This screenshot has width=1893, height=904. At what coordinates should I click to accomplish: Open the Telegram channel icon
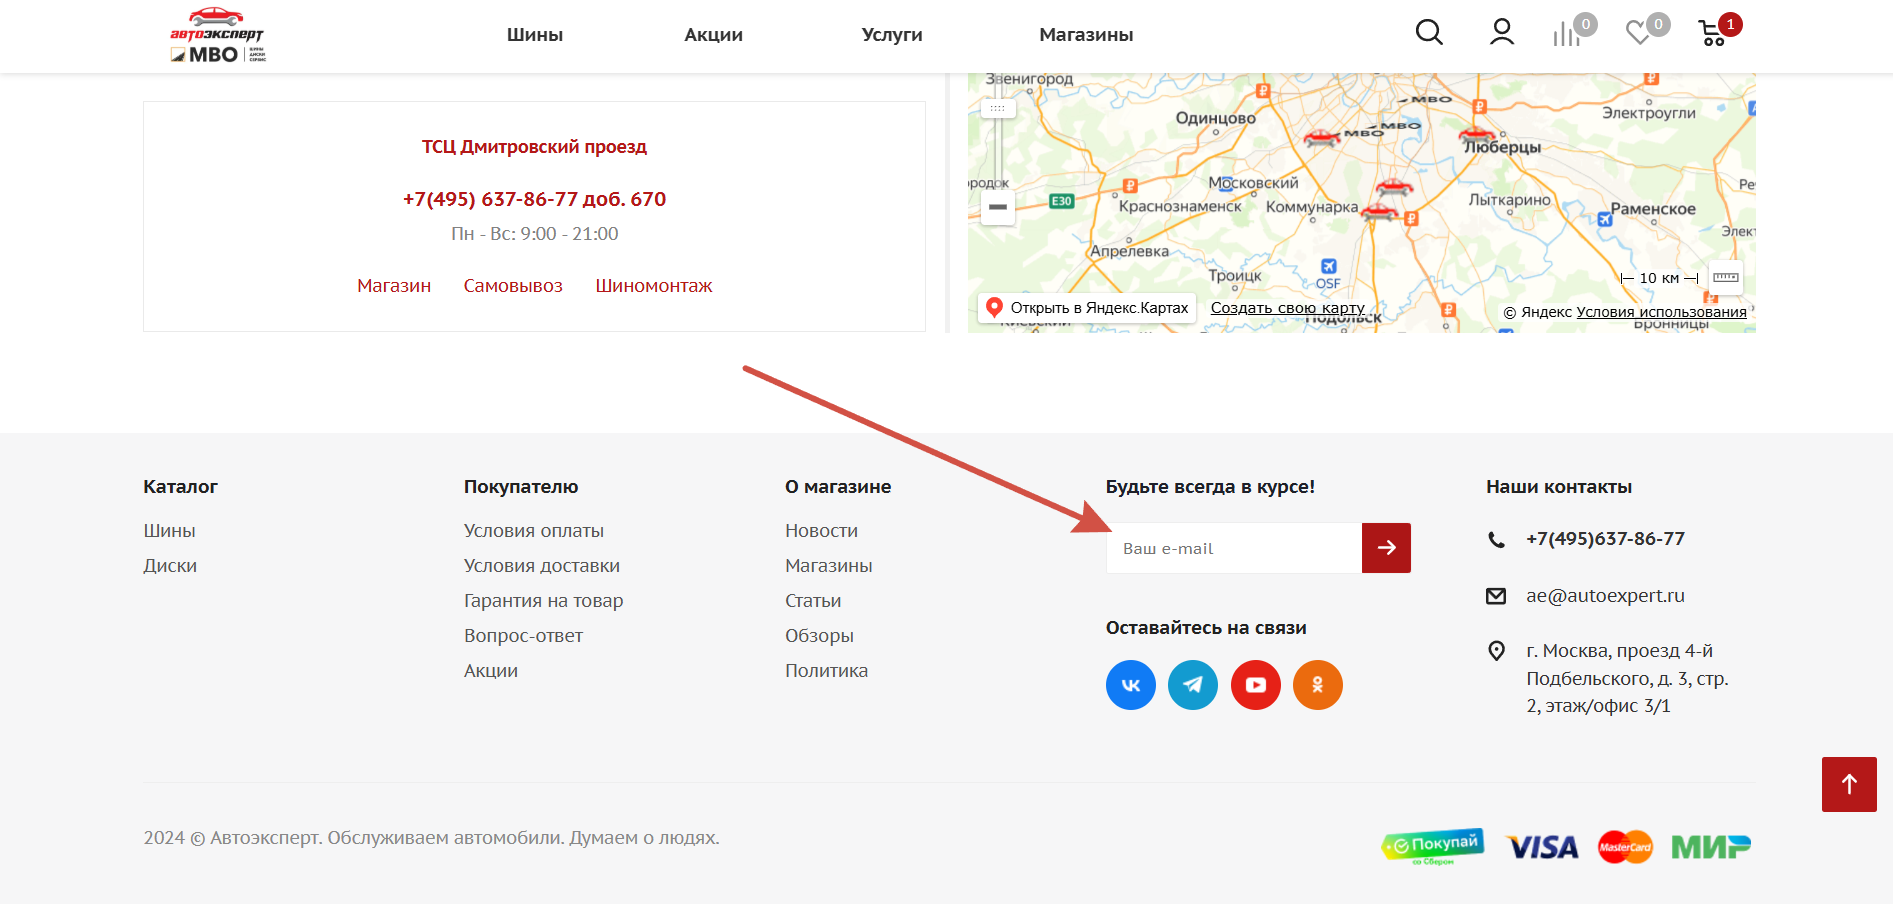(1193, 685)
